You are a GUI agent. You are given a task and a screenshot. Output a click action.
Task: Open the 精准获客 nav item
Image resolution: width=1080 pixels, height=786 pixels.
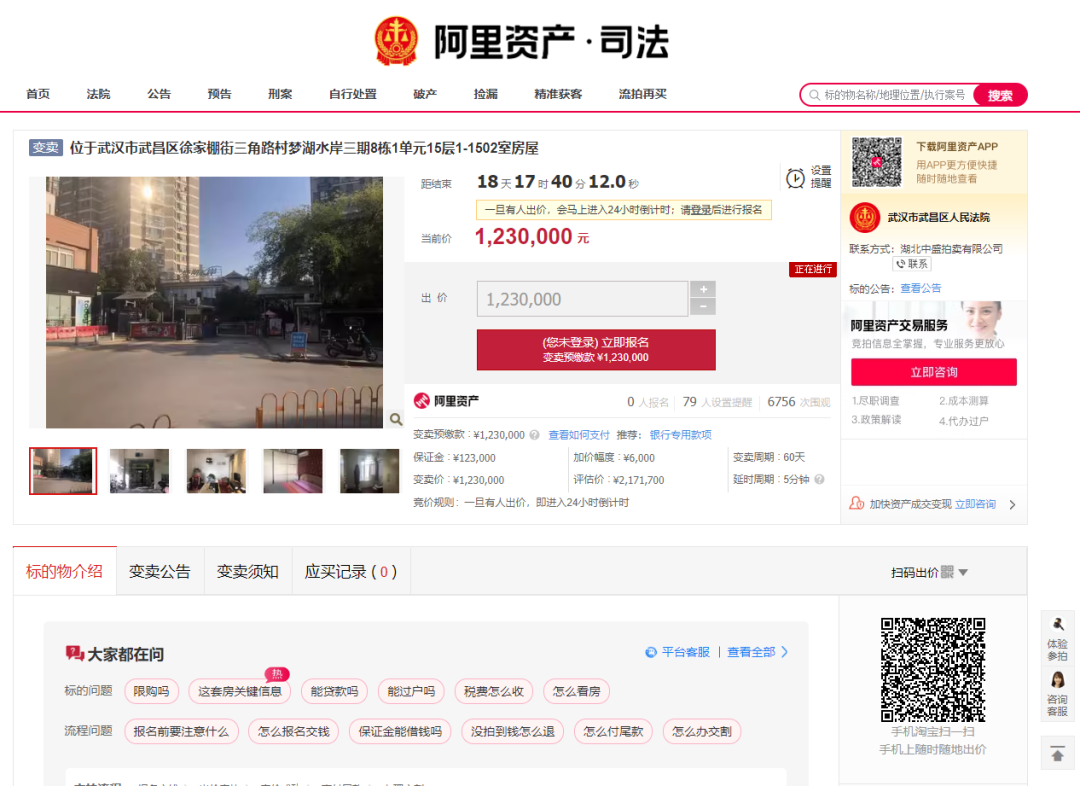(558, 94)
